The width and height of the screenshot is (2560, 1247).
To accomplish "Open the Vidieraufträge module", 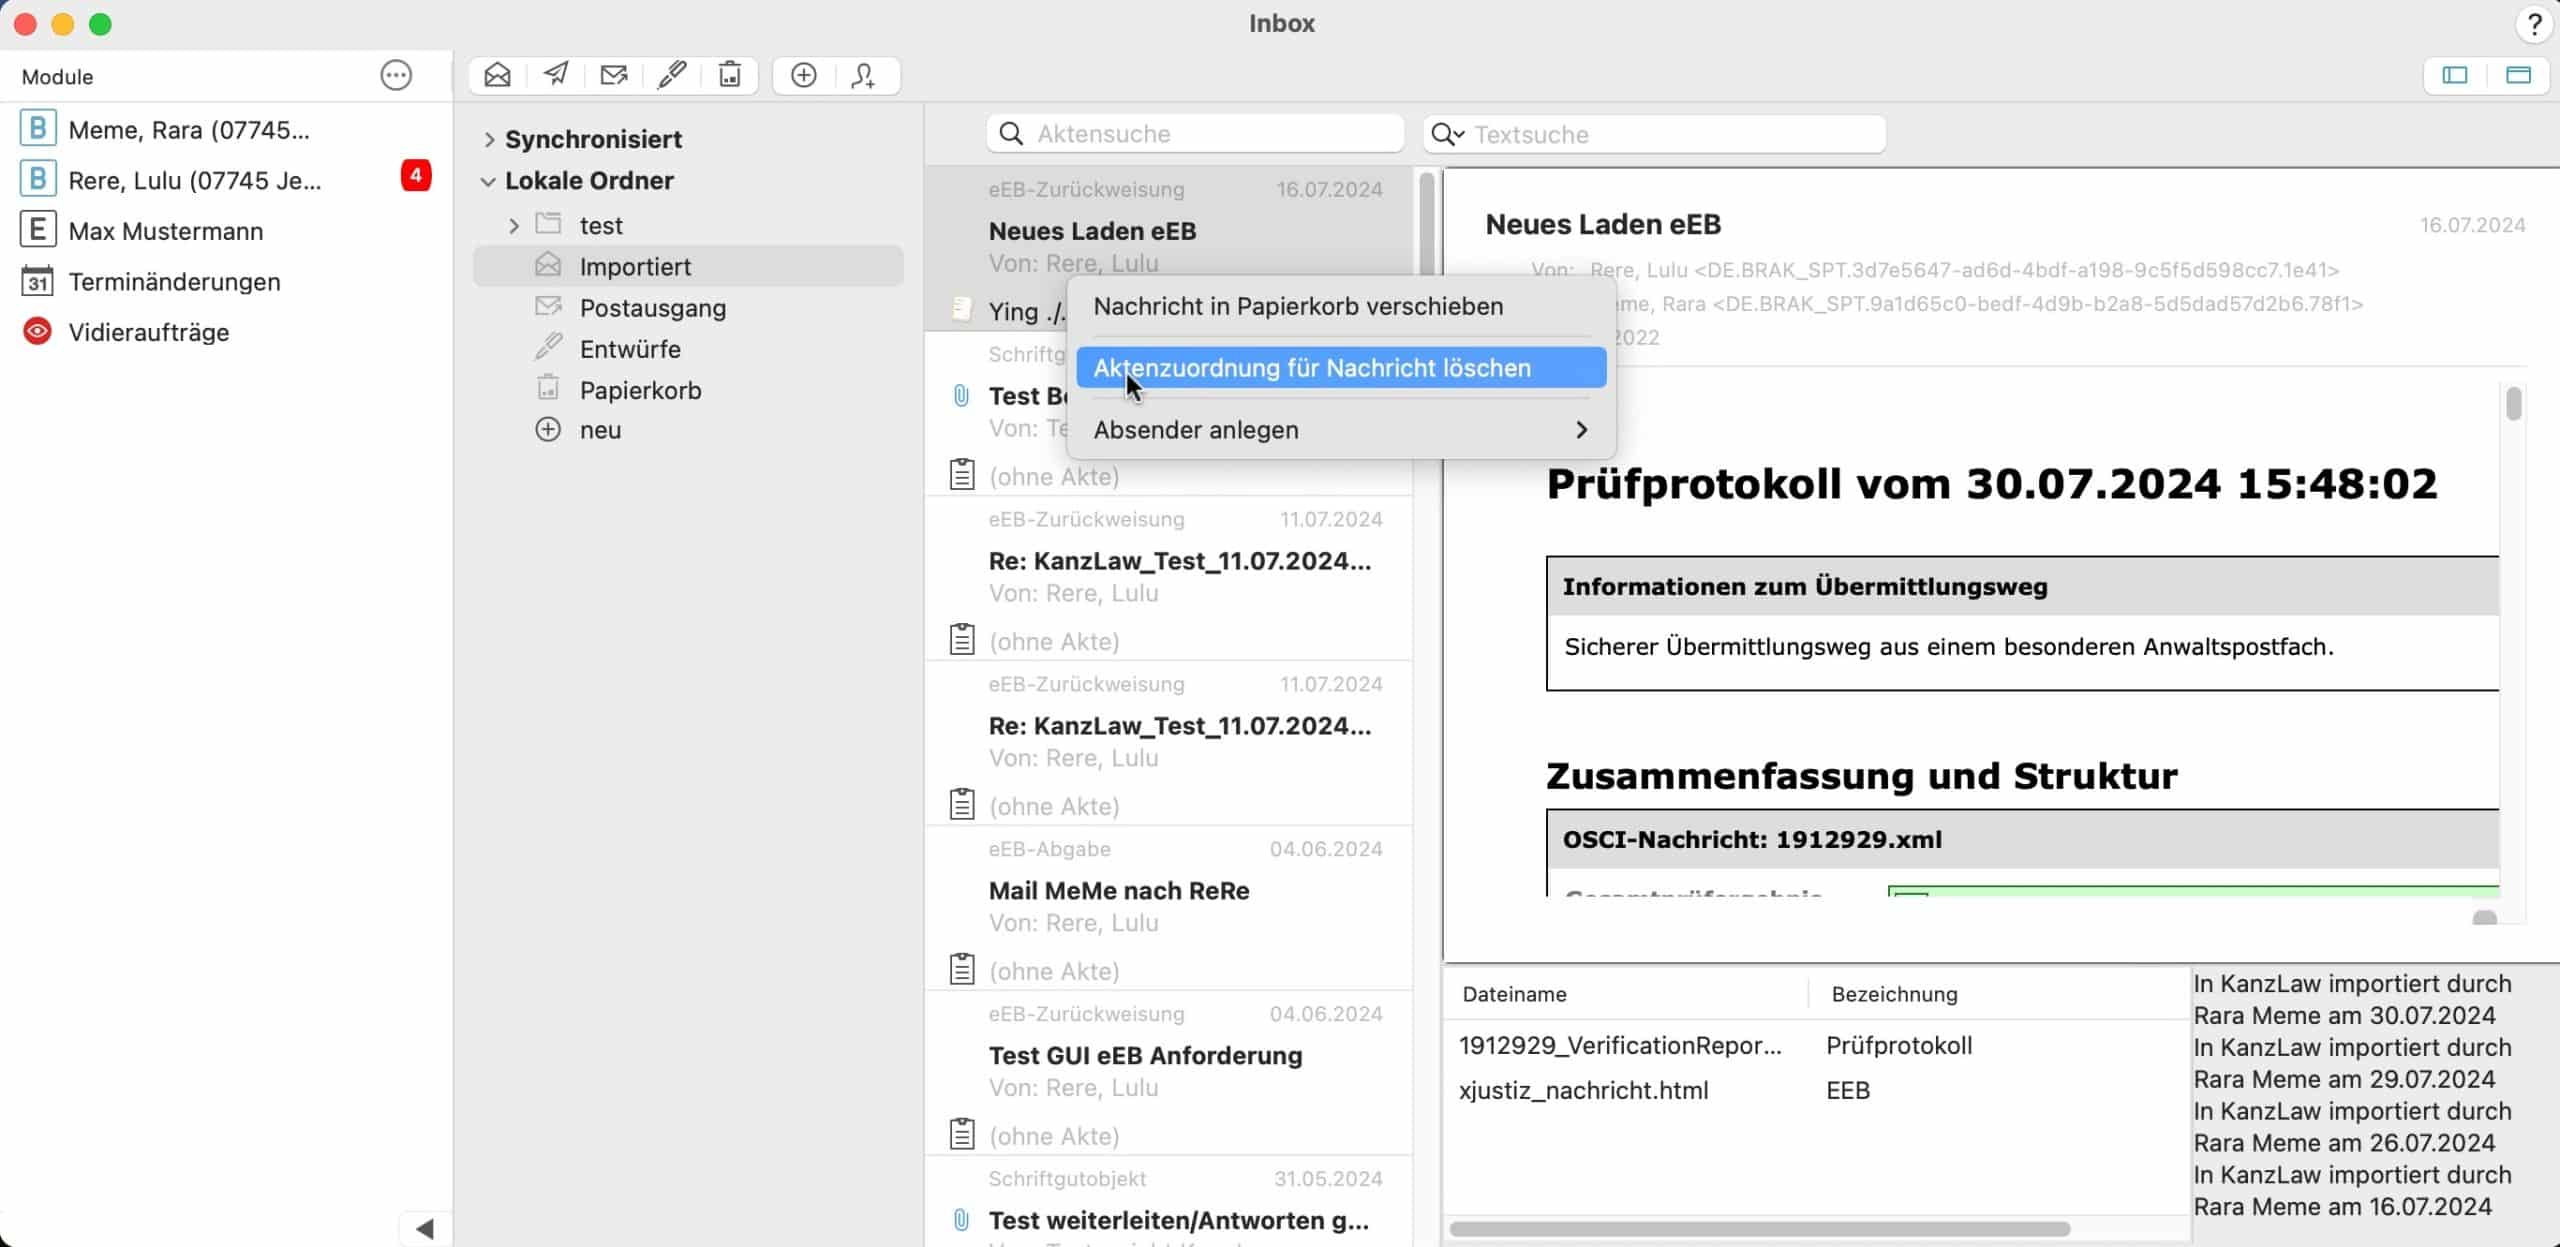I will pos(148,332).
